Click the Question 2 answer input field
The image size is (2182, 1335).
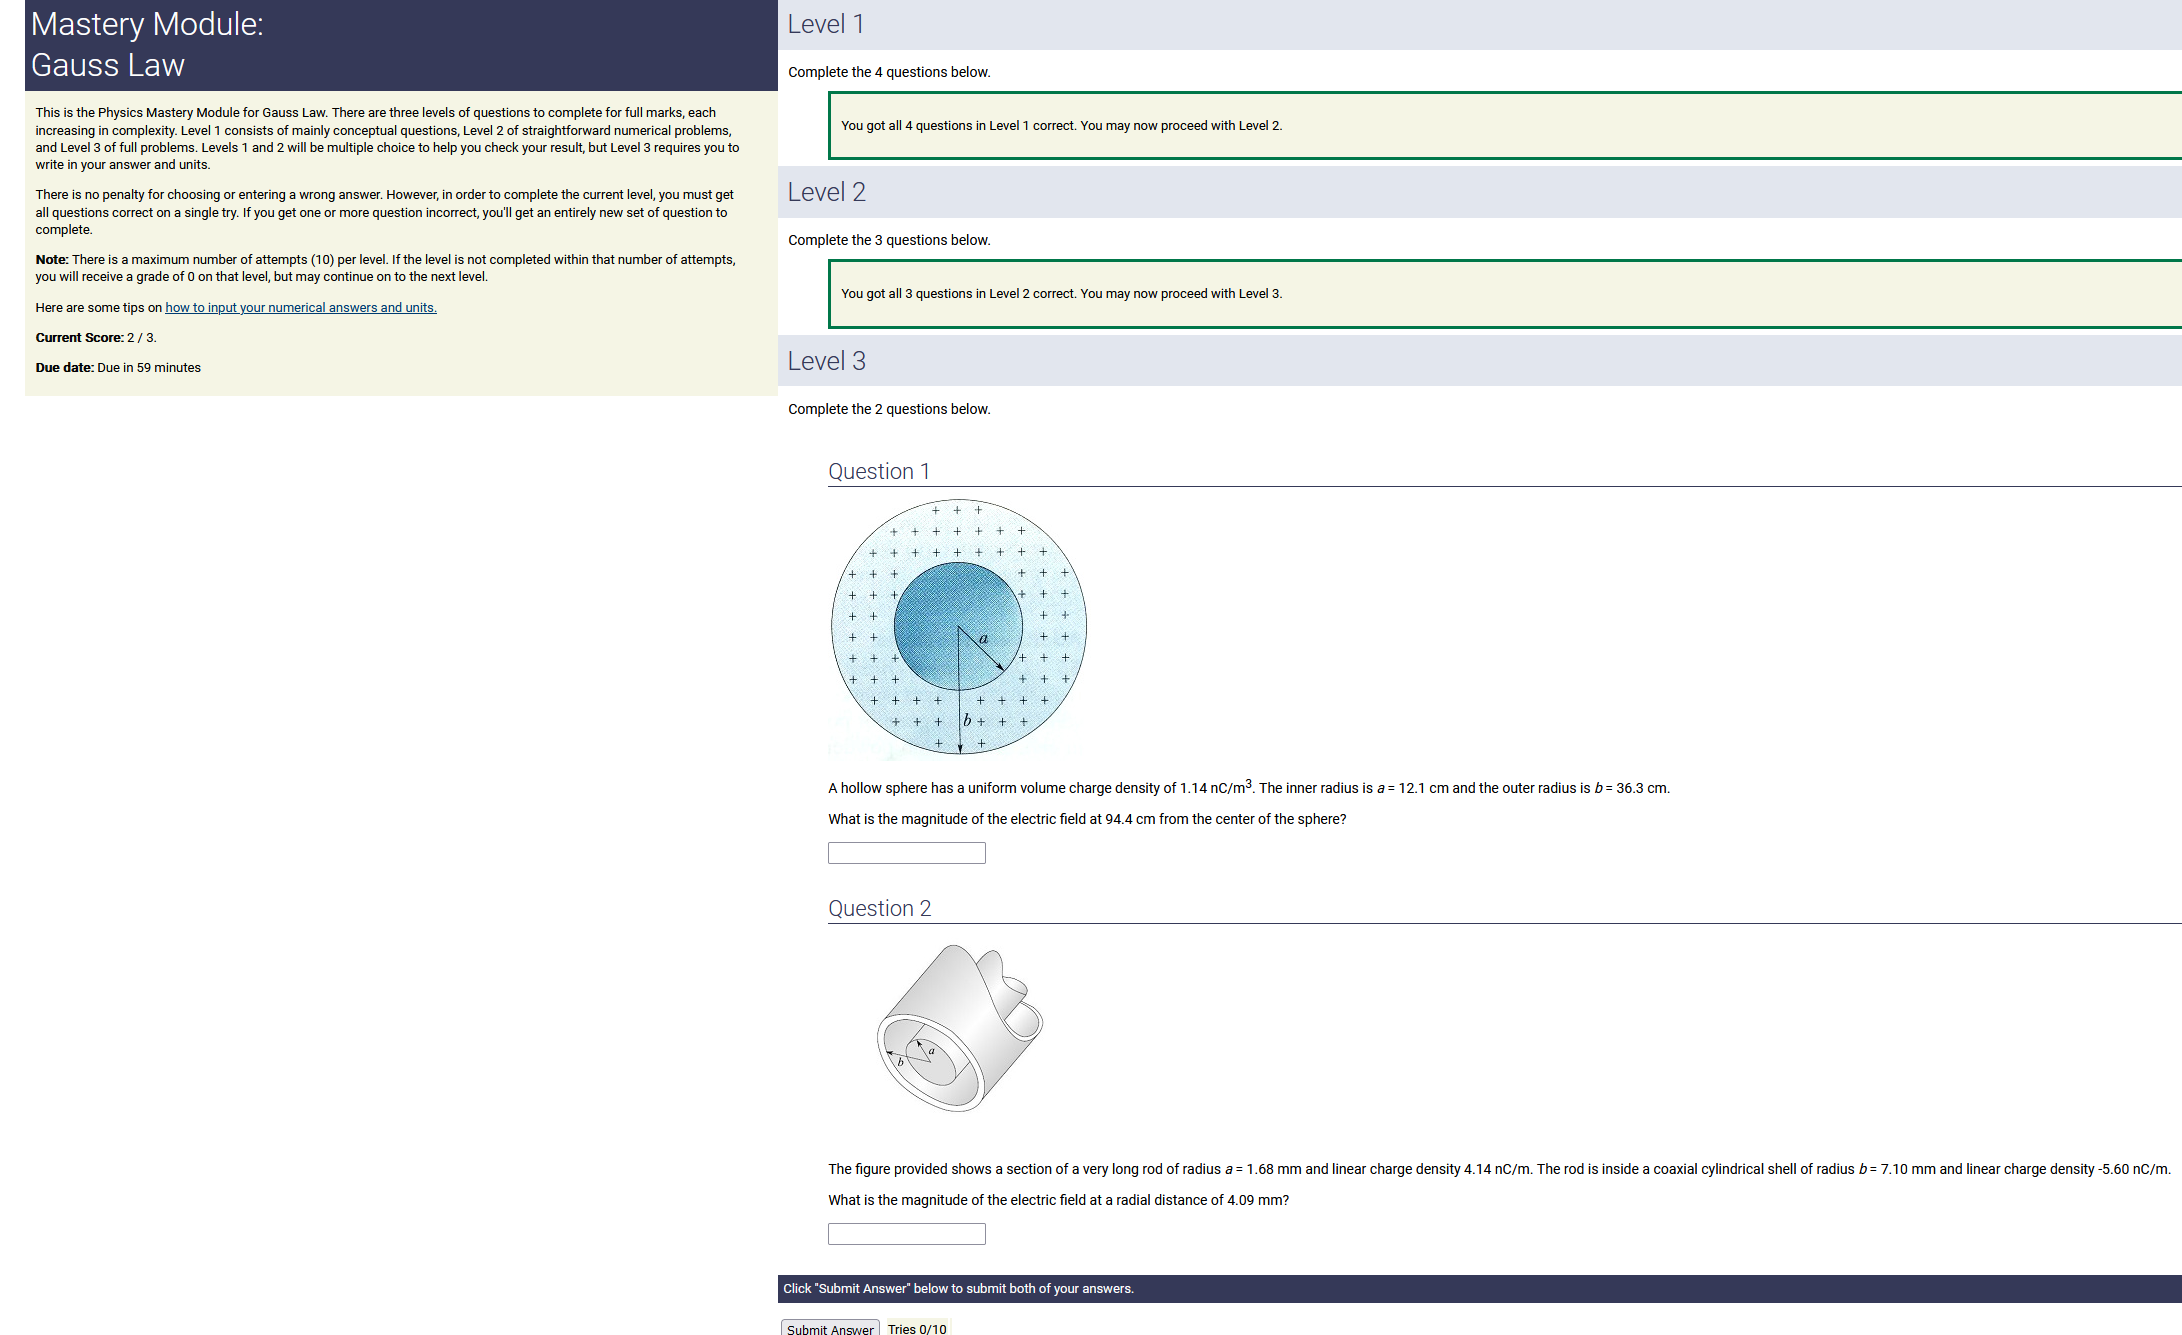click(906, 1234)
